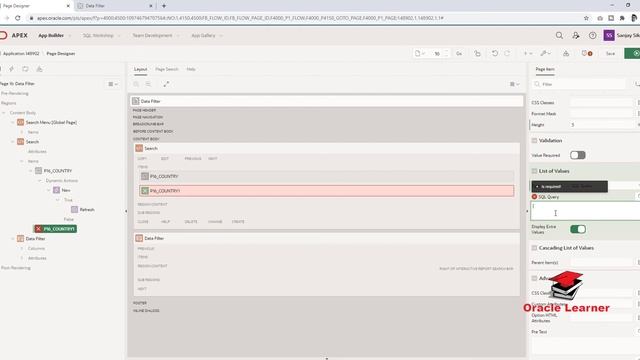Collapse the Content Body tree node
Screen dimensions: 640x360
point(4,113)
